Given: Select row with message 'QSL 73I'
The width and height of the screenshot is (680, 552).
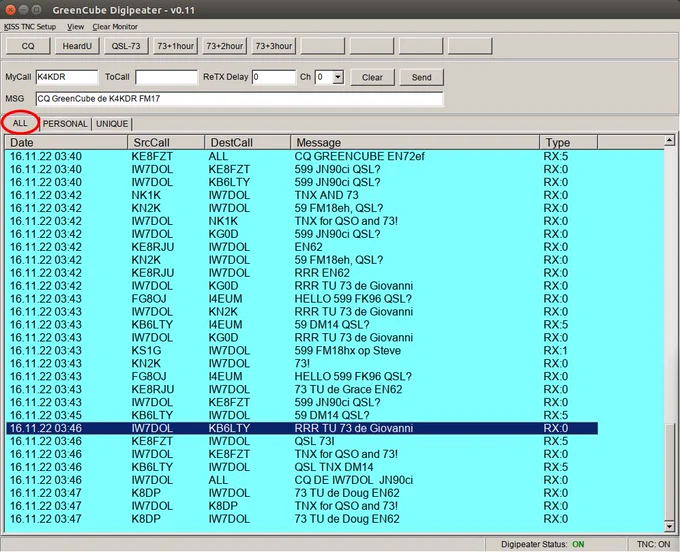Looking at the screenshot, I should click(302, 441).
